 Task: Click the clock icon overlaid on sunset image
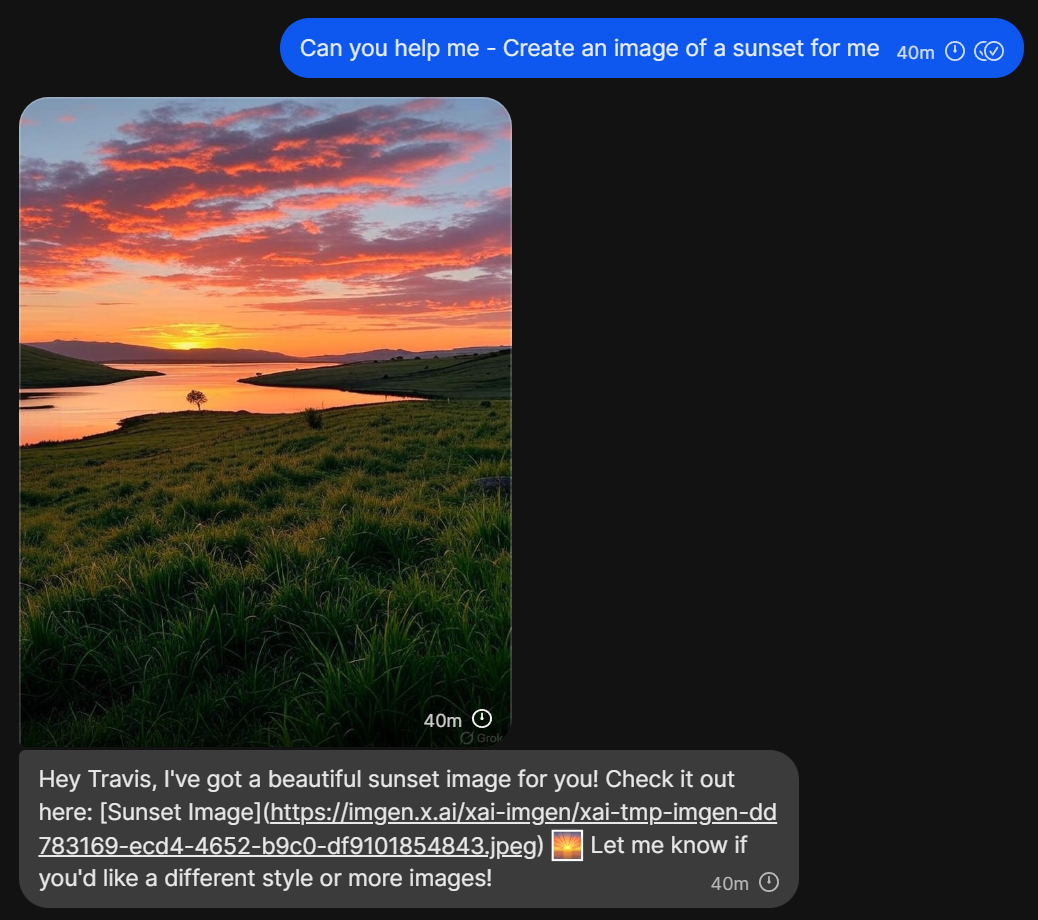[x=482, y=719]
